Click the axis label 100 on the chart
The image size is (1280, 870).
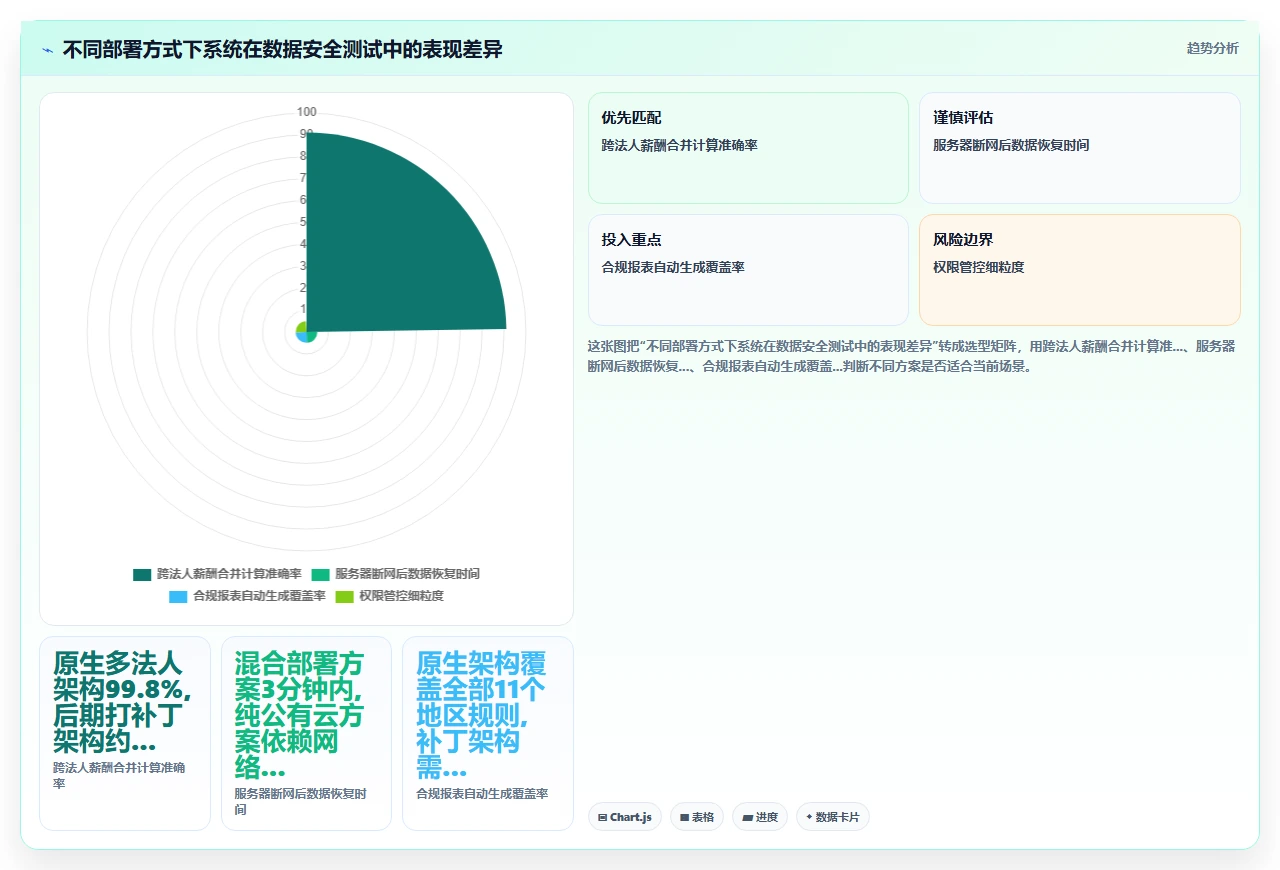pos(307,112)
